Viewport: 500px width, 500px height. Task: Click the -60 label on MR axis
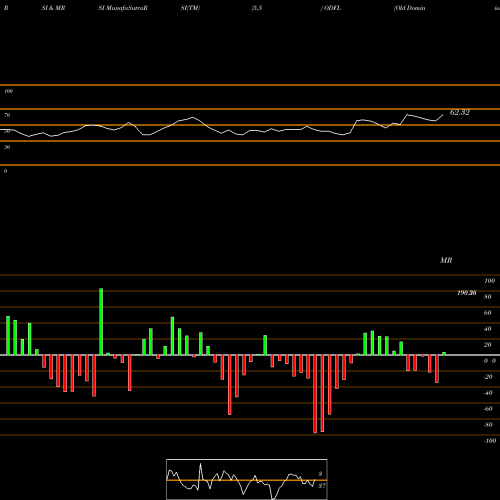pyautogui.click(x=488, y=409)
